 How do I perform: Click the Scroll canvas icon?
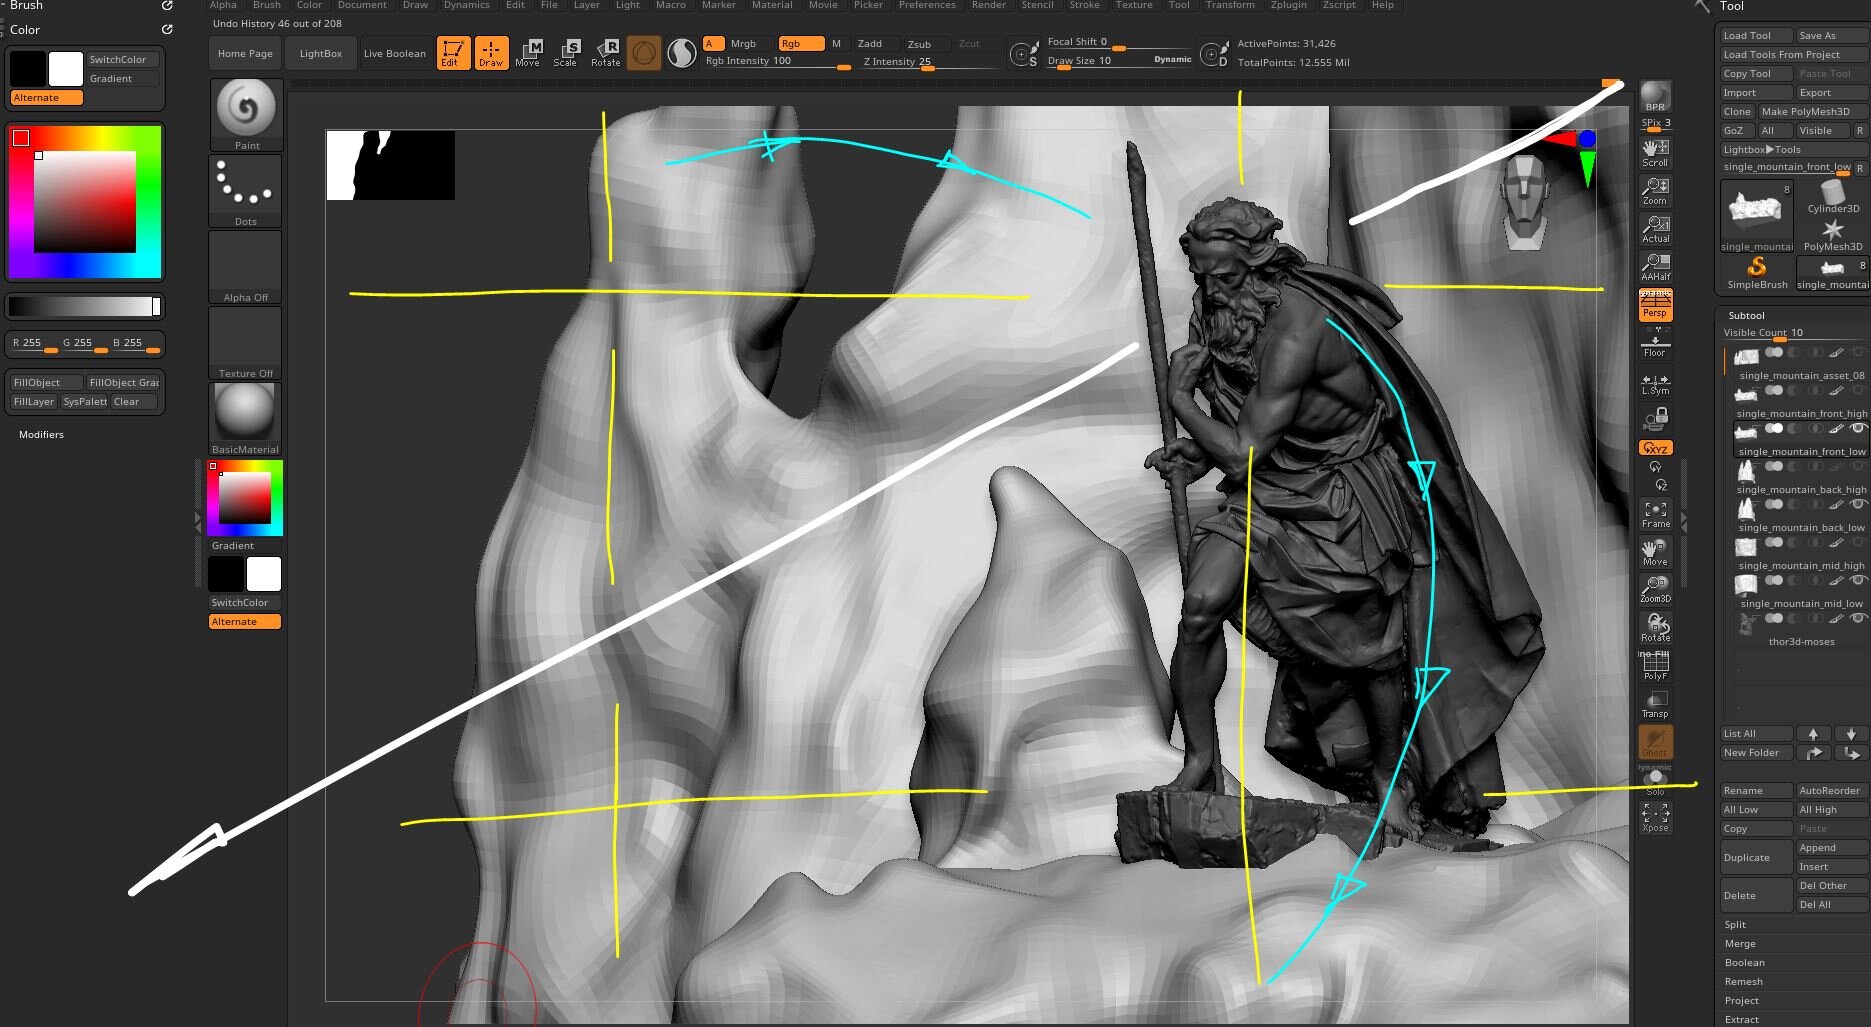point(1655,153)
